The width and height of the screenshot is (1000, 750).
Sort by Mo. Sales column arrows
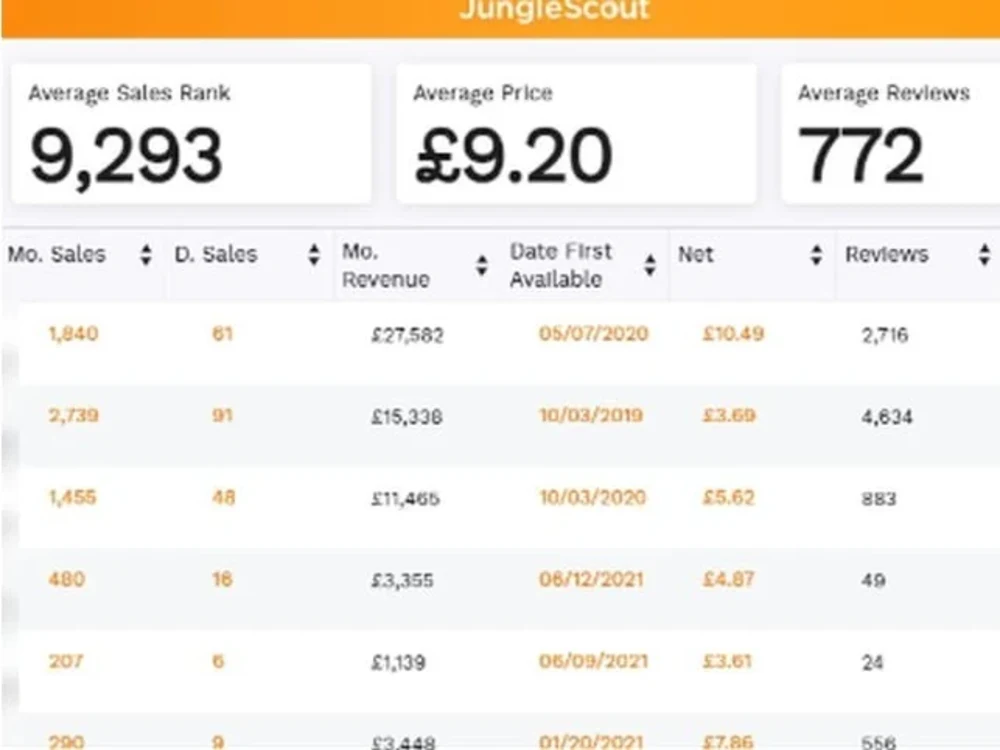pos(146,254)
